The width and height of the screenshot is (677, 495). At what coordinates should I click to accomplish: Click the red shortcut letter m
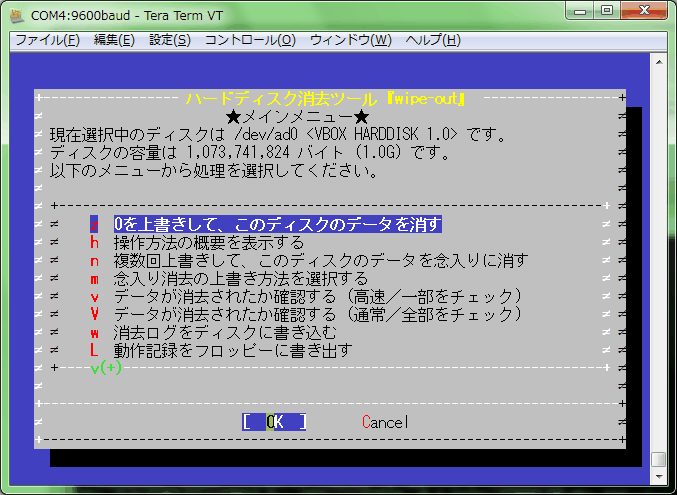[94, 279]
